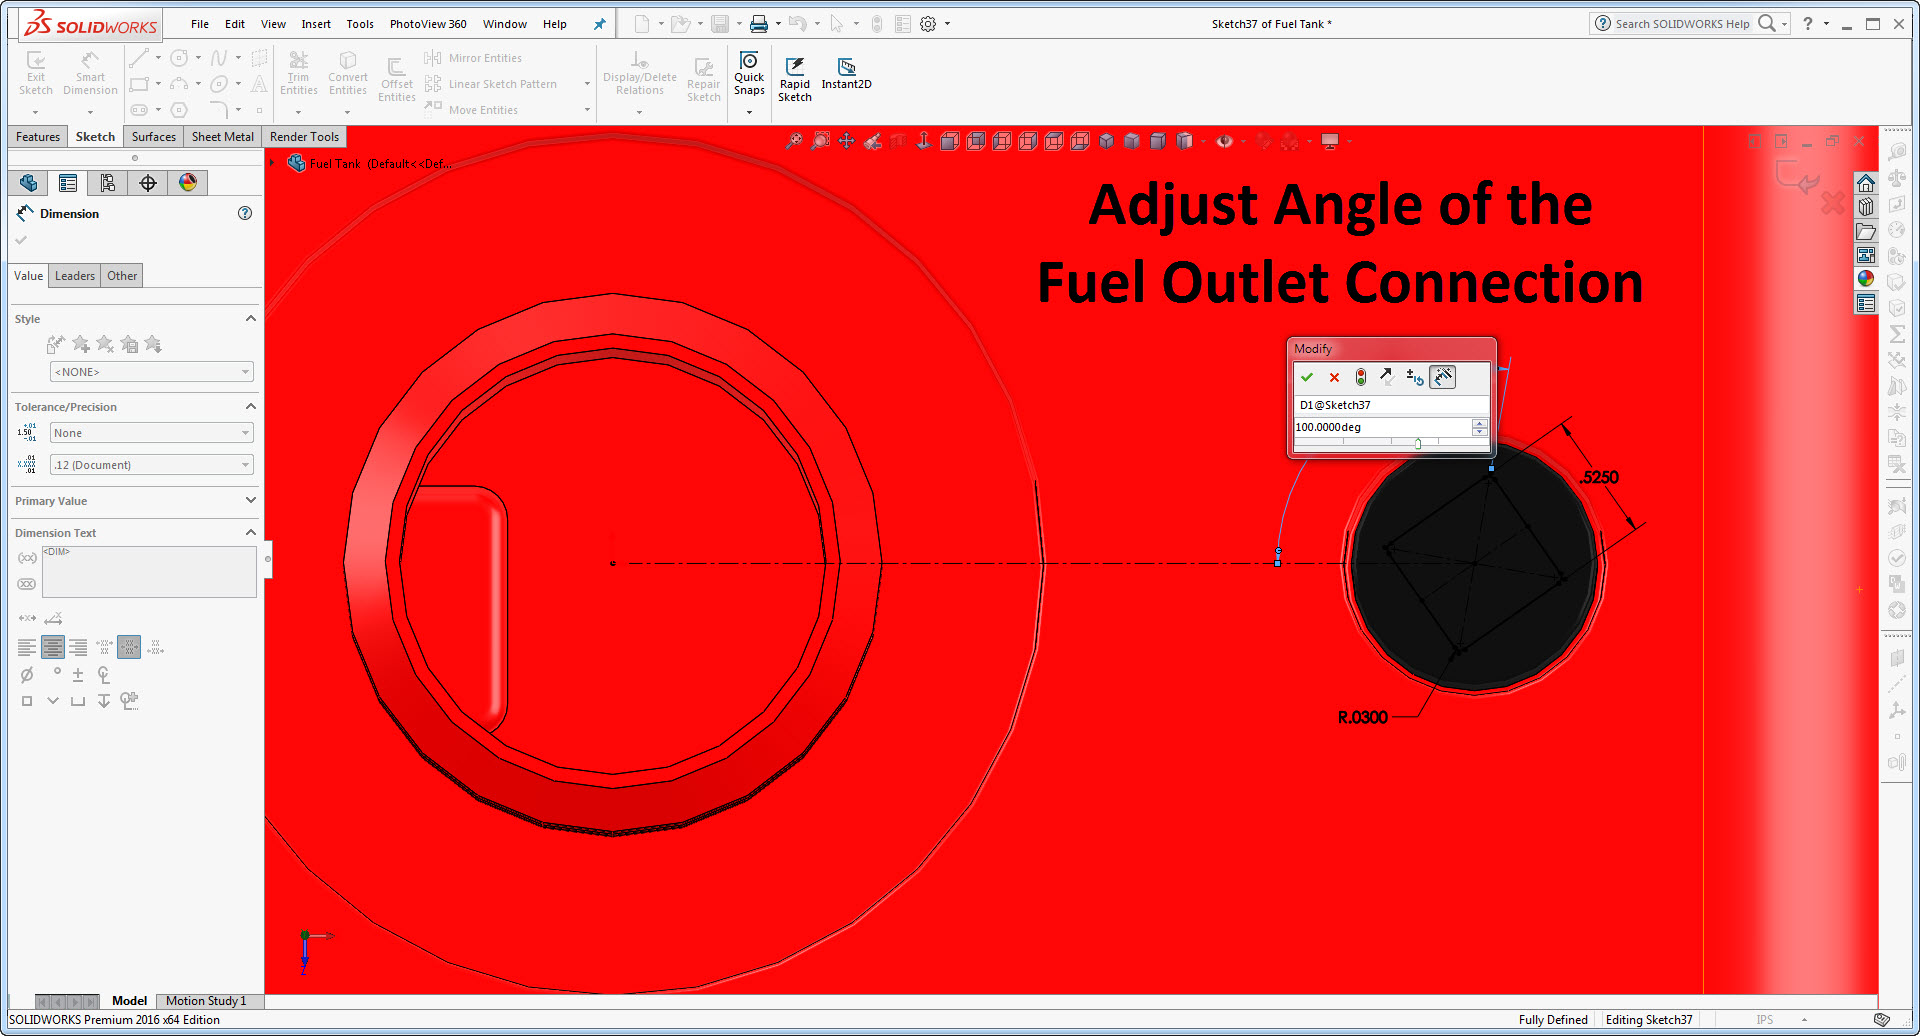The width and height of the screenshot is (1920, 1036).
Task: Open the Tools menu
Action: (x=360, y=24)
